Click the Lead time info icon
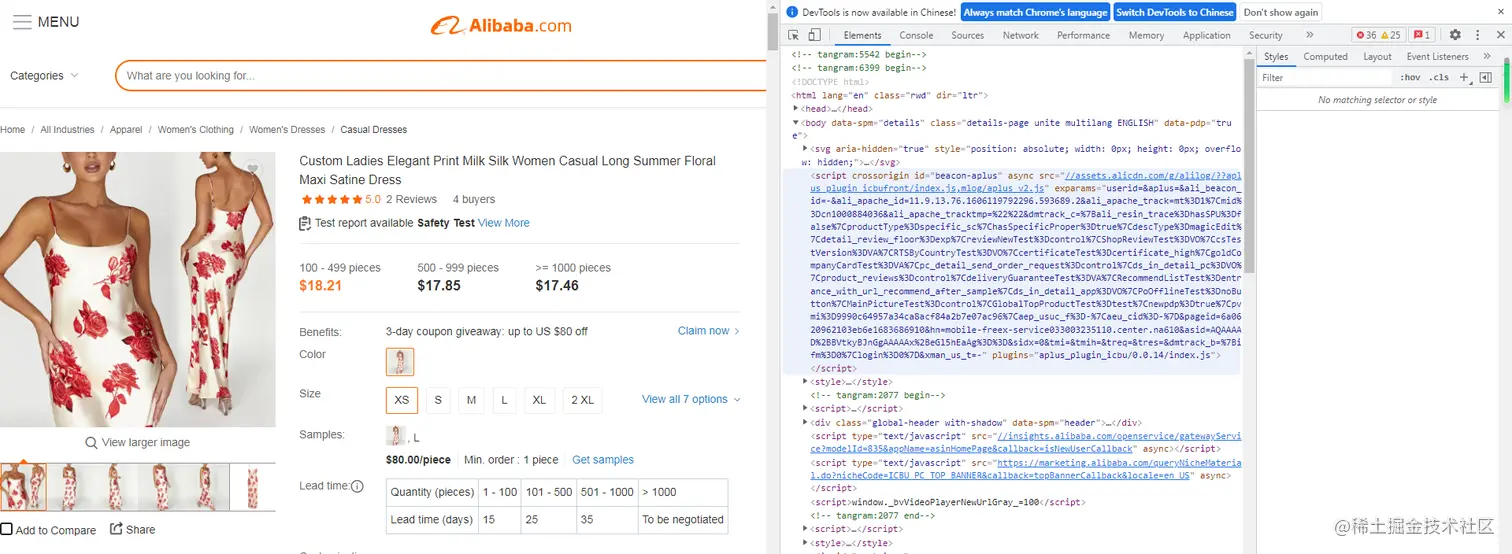This screenshot has height=554, width=1512. click(x=357, y=487)
